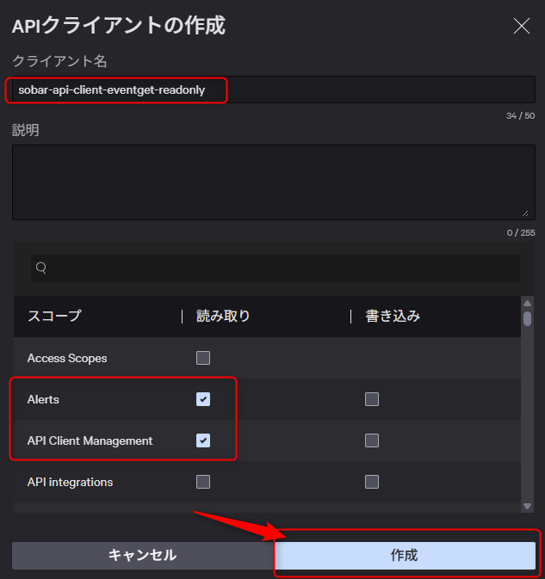Click the search magnifier icon
This screenshot has width=545, height=579.
click(41, 268)
